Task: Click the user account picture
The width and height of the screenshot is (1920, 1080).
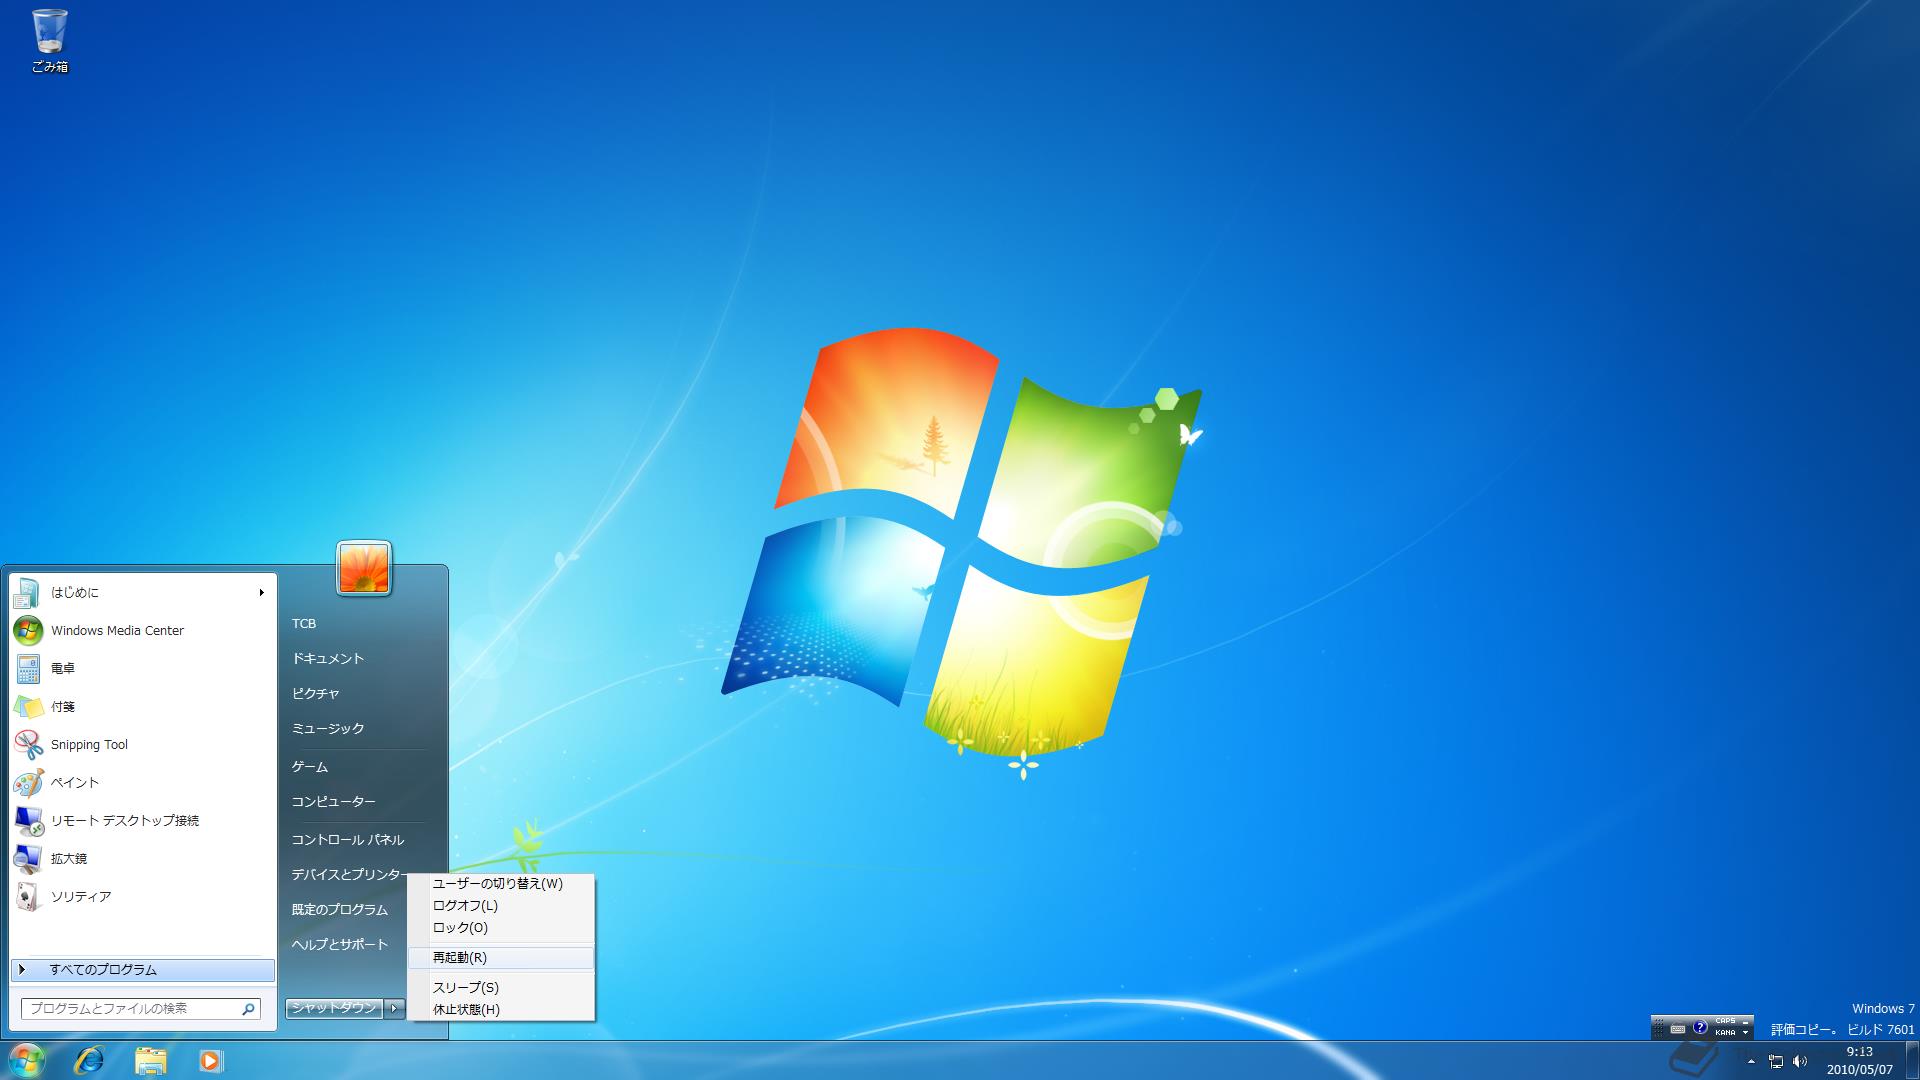Action: [x=364, y=568]
